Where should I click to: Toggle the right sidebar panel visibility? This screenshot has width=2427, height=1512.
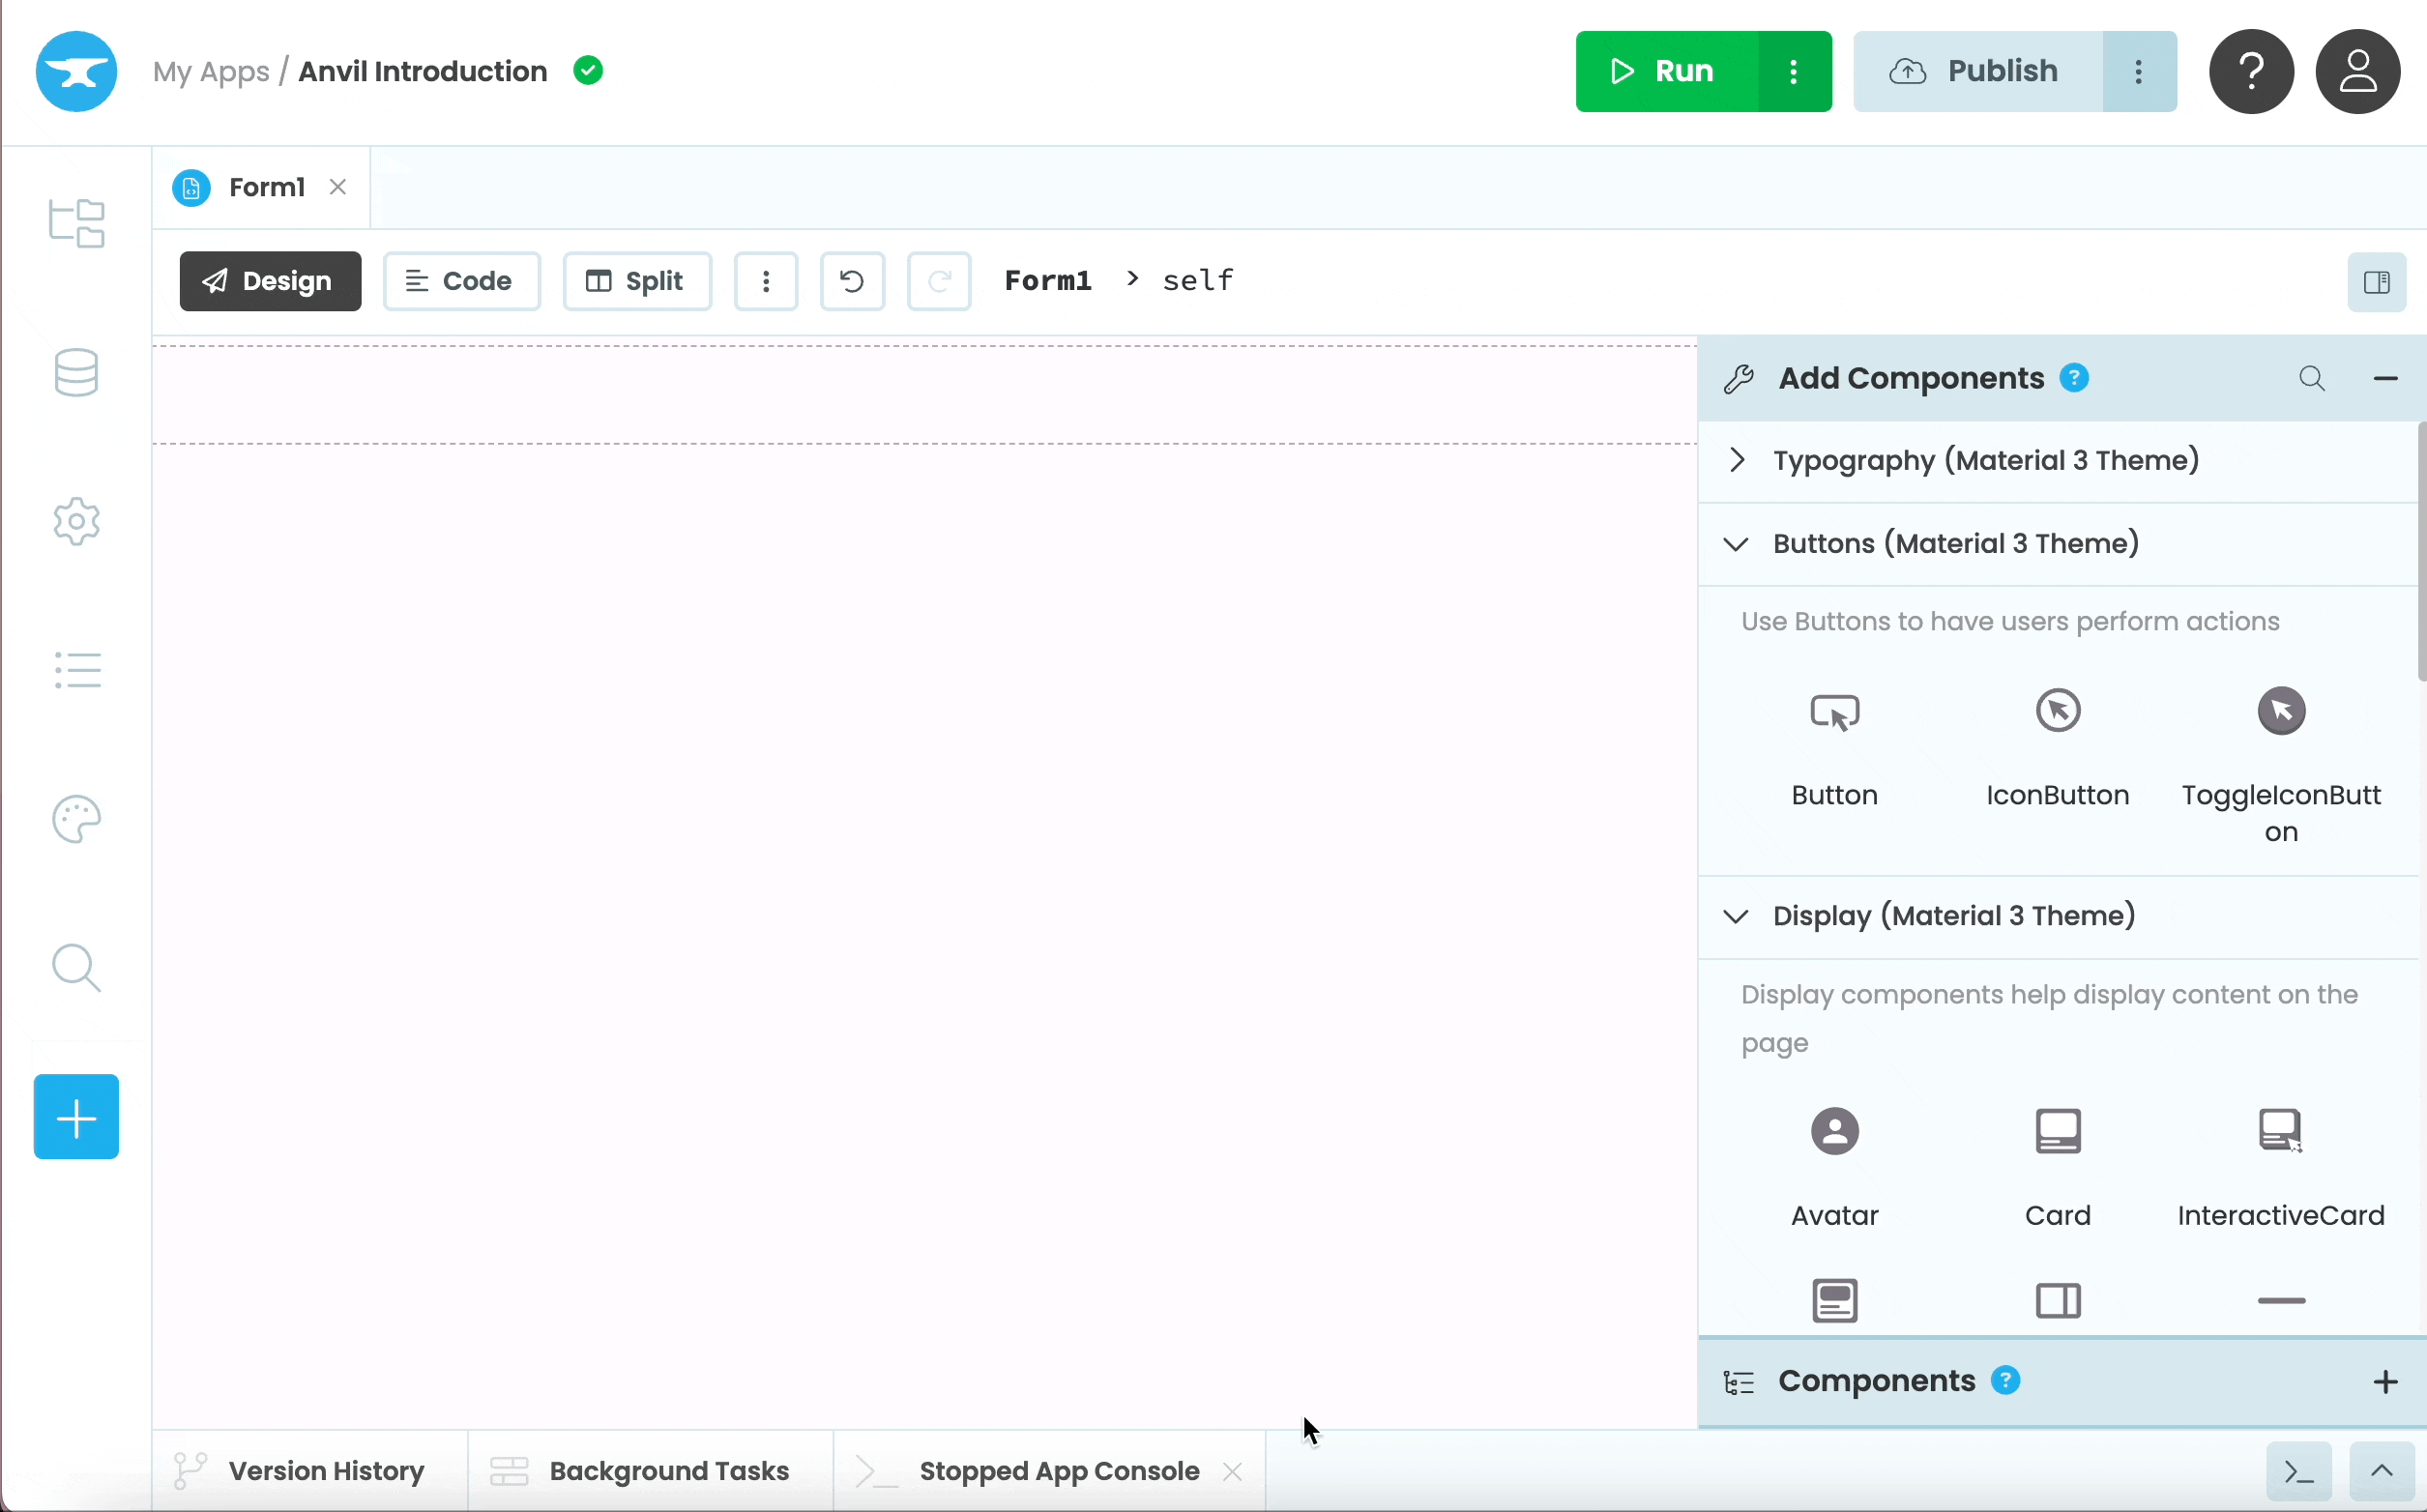[x=2377, y=282]
